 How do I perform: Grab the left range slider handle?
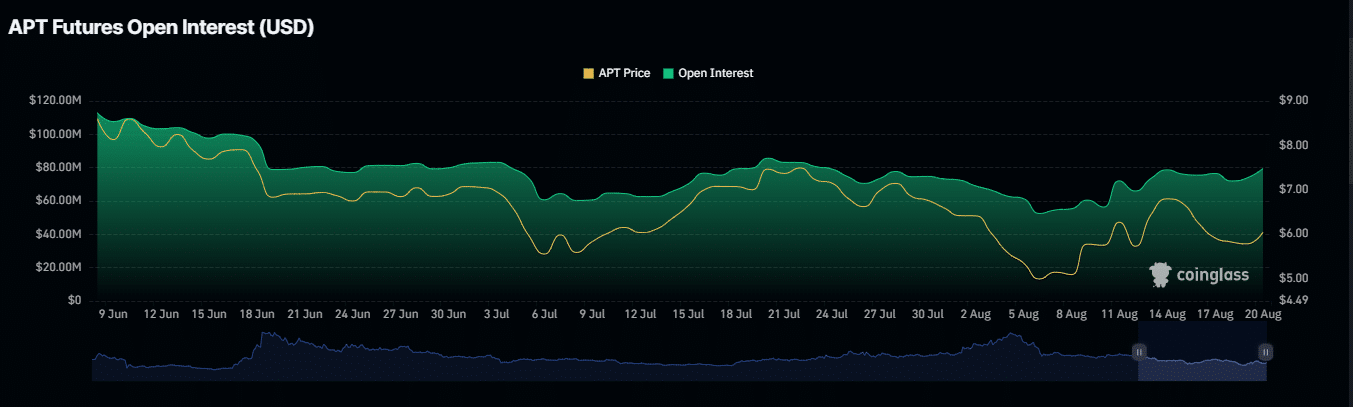click(1138, 351)
